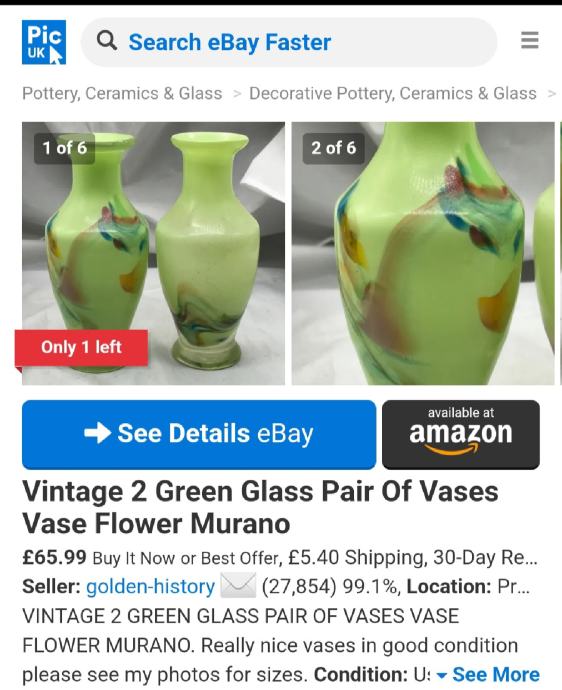The width and height of the screenshot is (562, 690).
Task: View the first vase photo thumbnail
Action: point(154,253)
